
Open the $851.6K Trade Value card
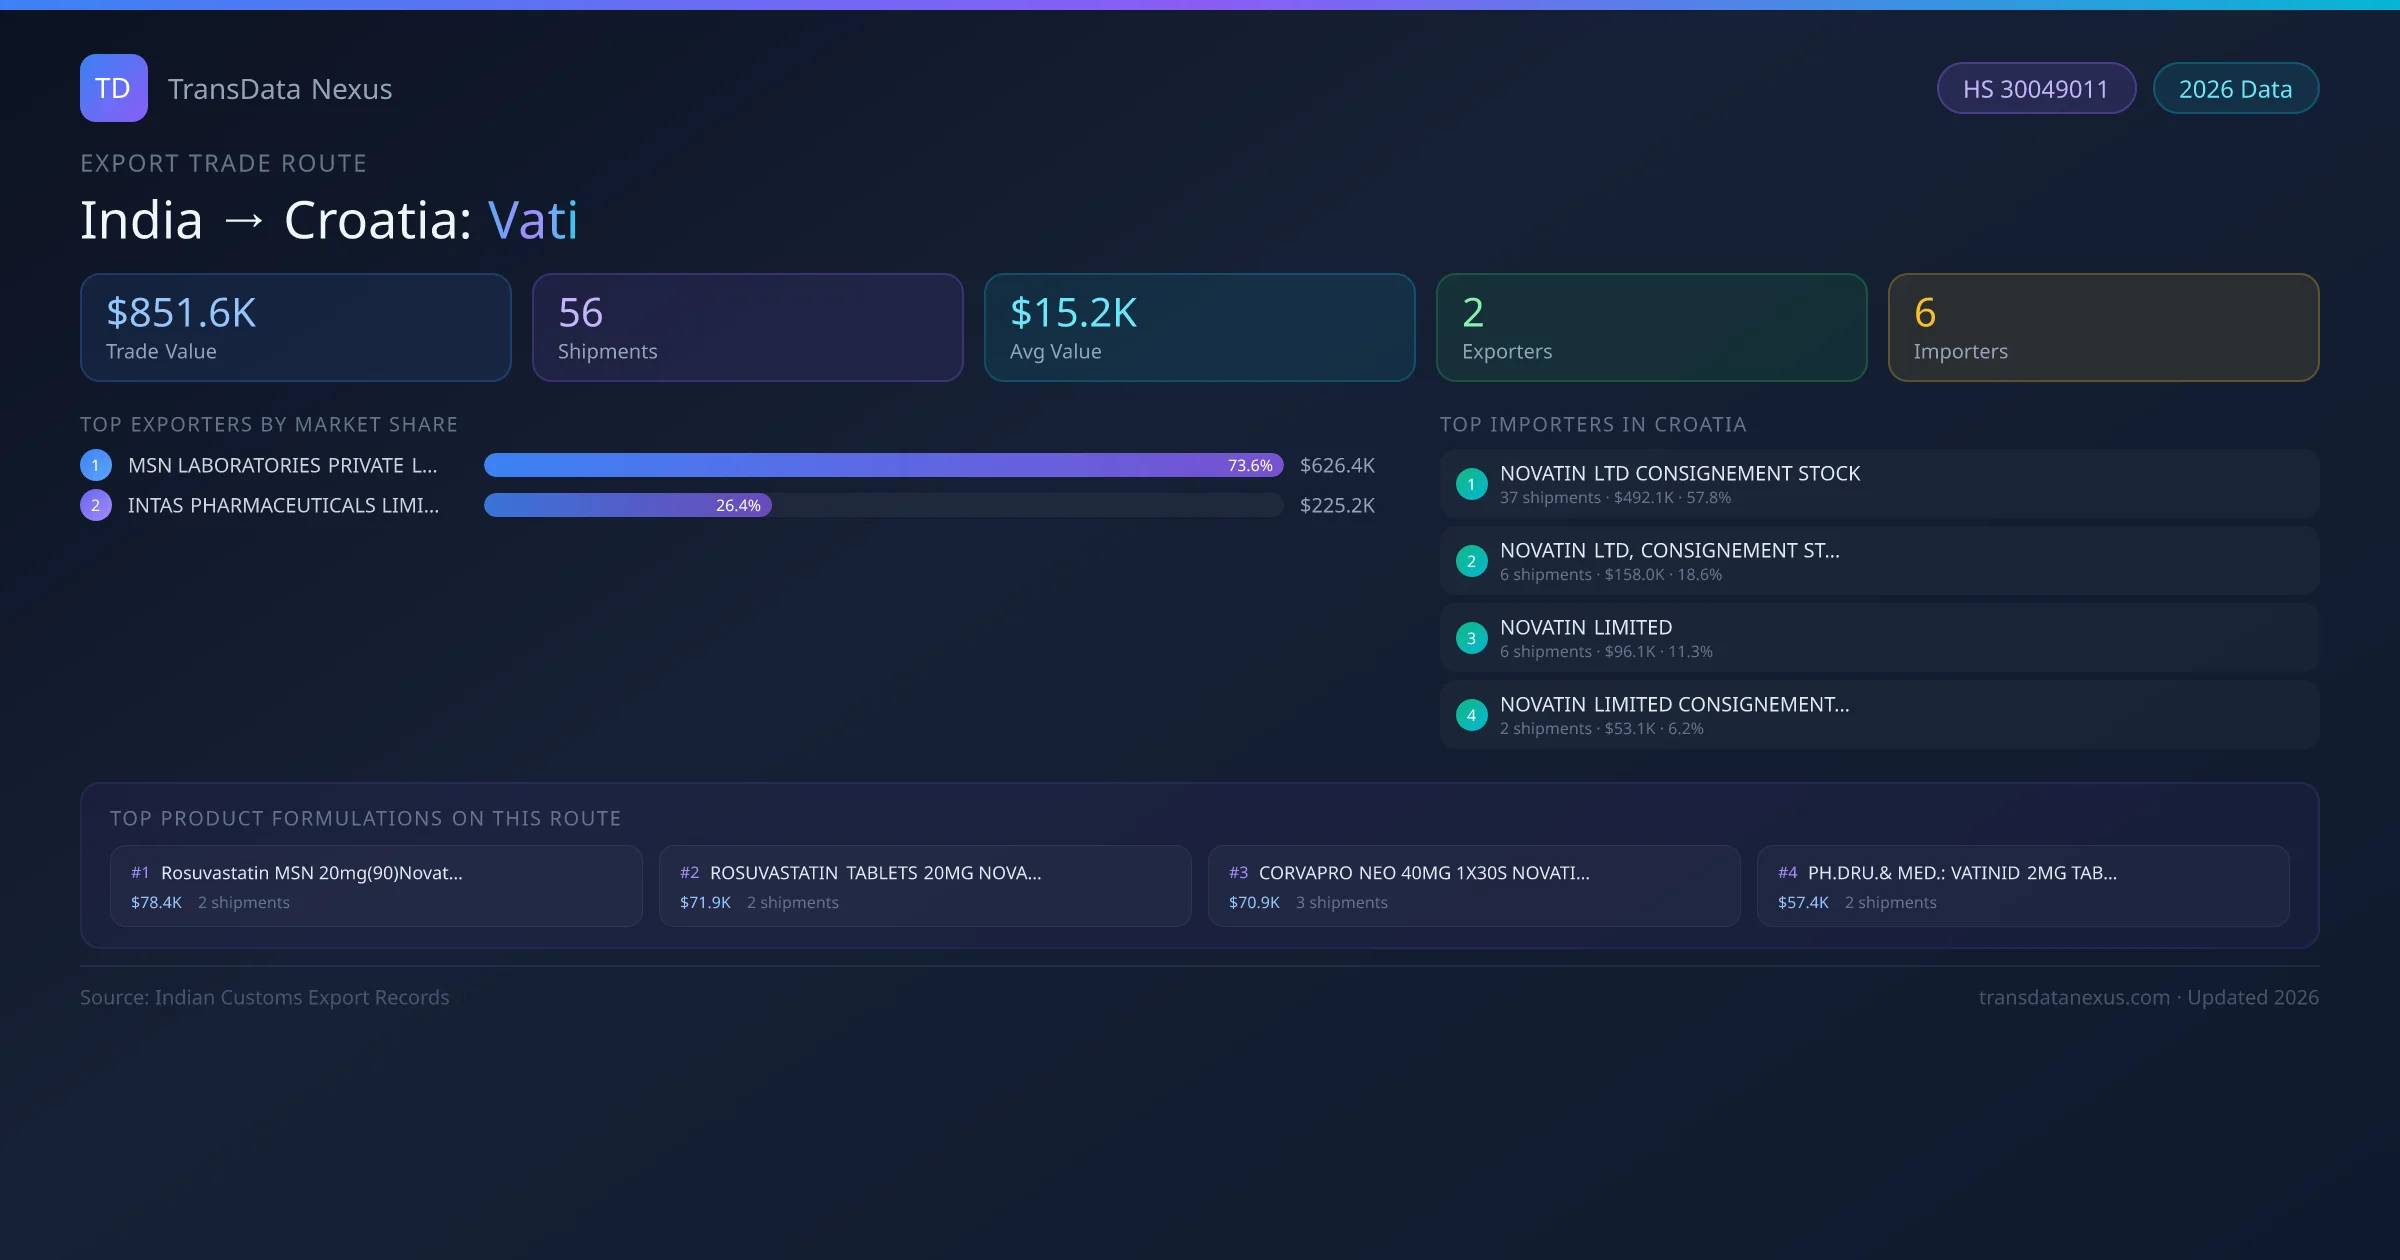tap(295, 328)
